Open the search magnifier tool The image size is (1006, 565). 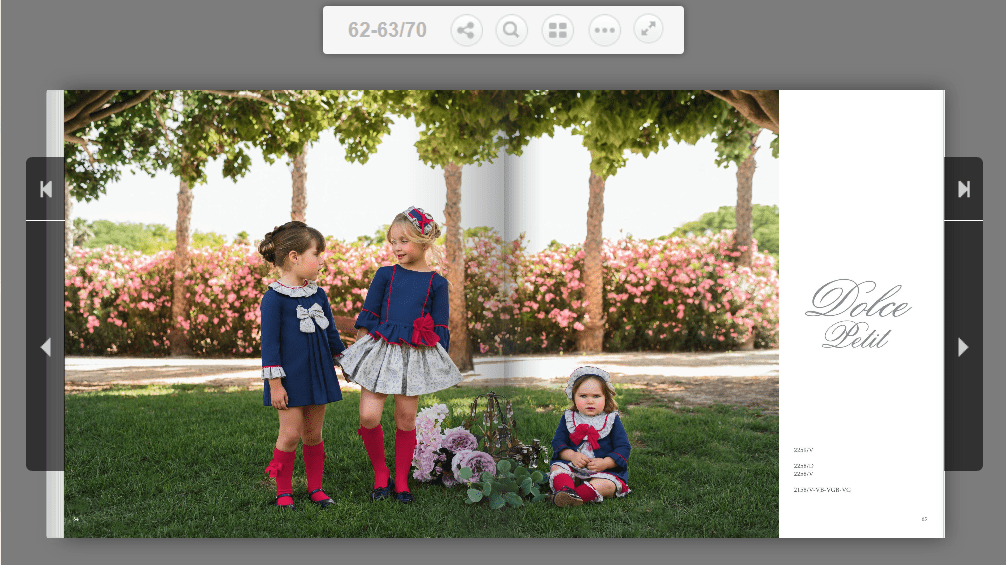pyautogui.click(x=512, y=30)
